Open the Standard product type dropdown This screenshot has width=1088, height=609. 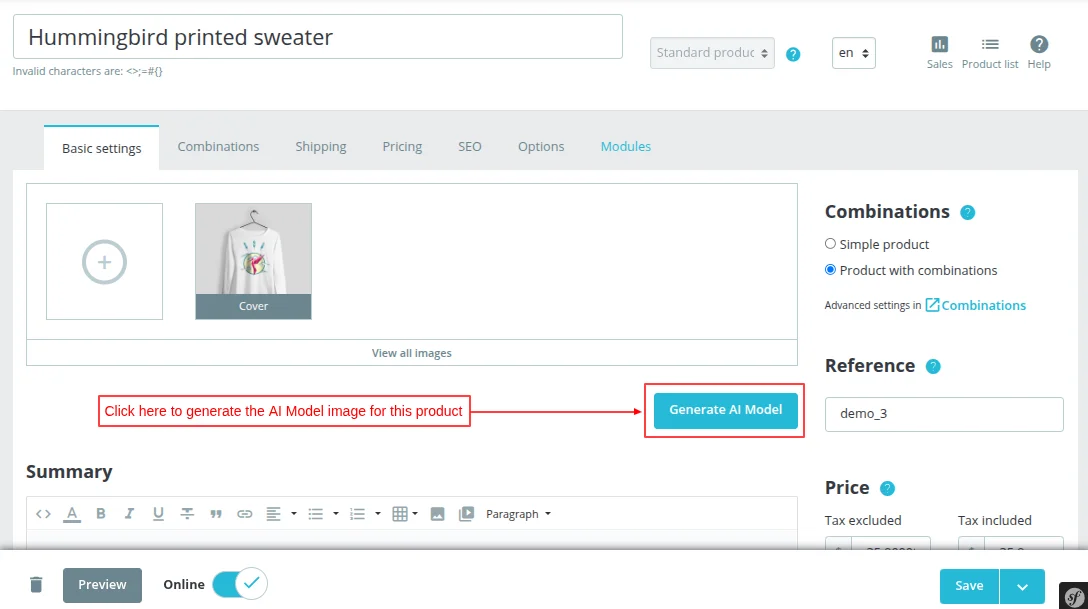711,52
